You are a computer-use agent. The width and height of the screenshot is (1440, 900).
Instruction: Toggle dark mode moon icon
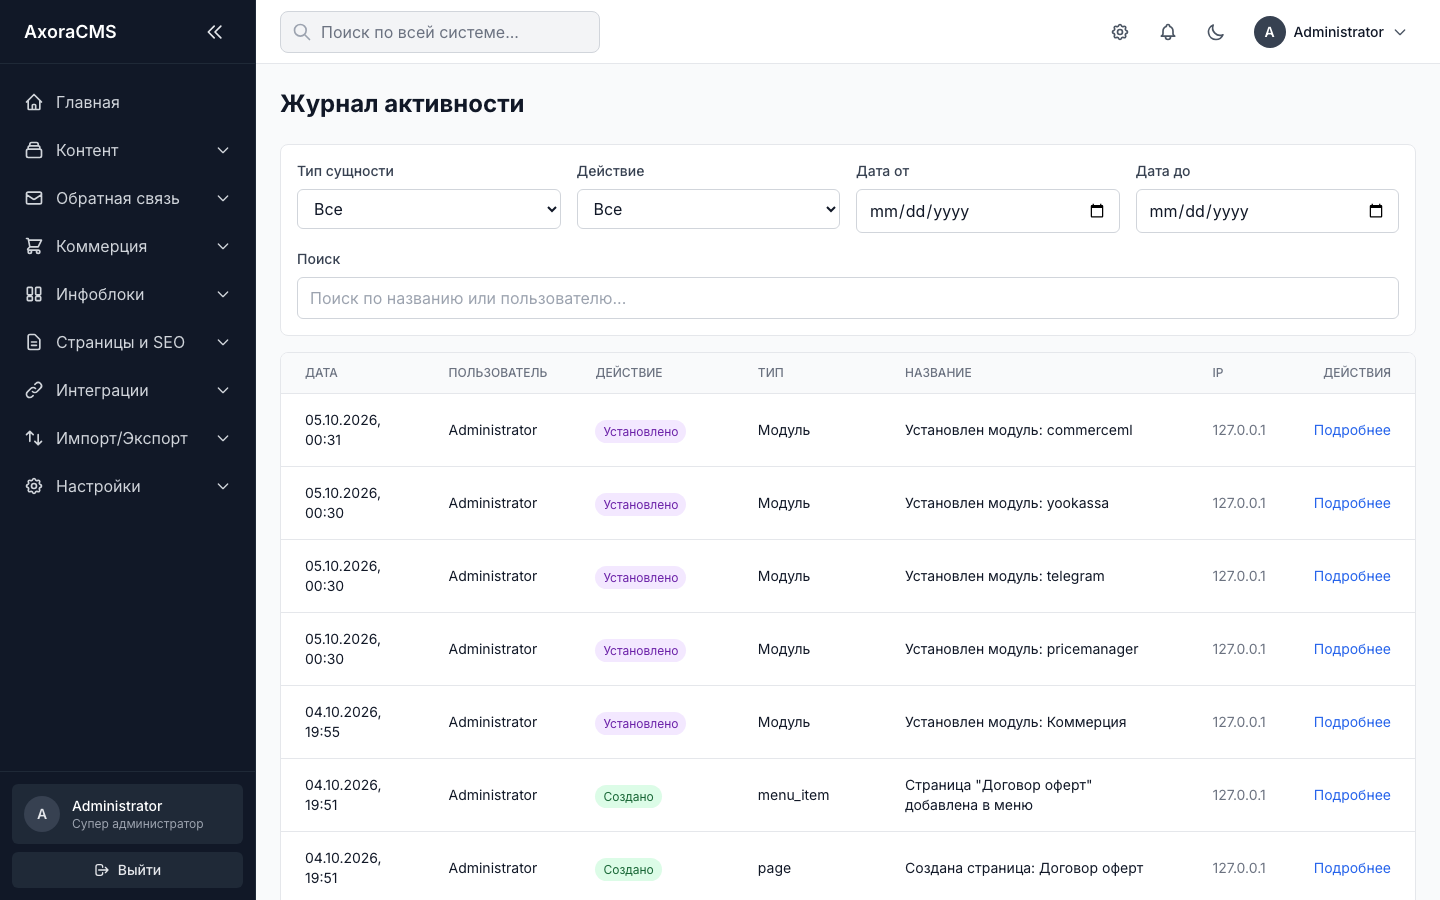click(1216, 32)
